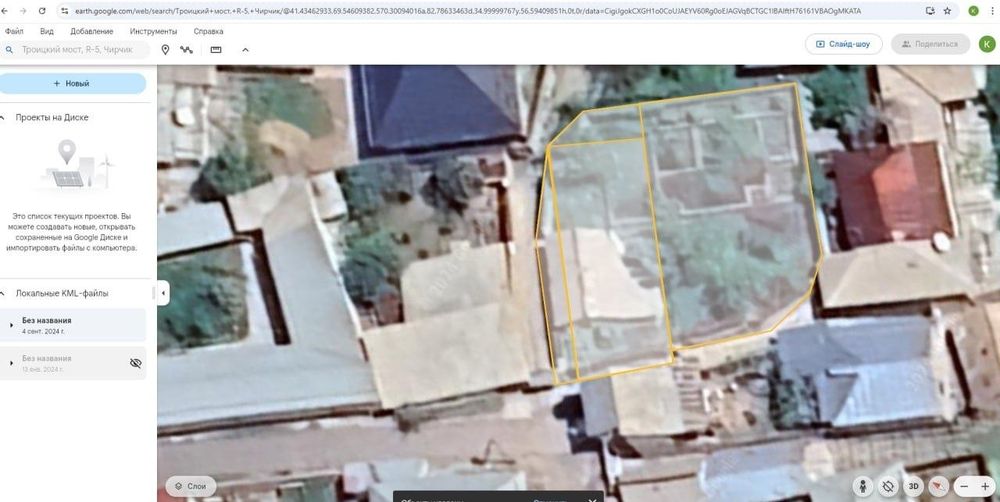Install the Google Earth app from address bar
1000x502 pixels.
[930, 11]
